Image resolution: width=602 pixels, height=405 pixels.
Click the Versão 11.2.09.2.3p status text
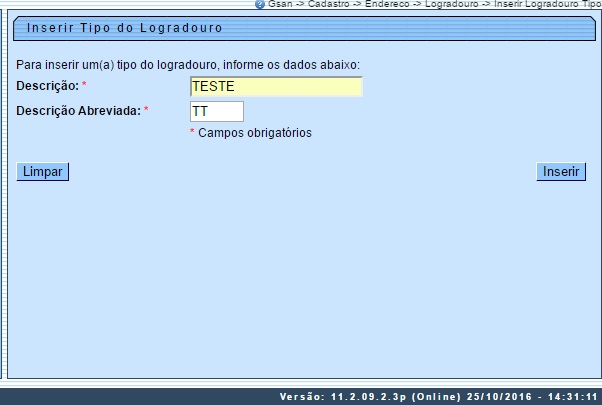pos(438,397)
